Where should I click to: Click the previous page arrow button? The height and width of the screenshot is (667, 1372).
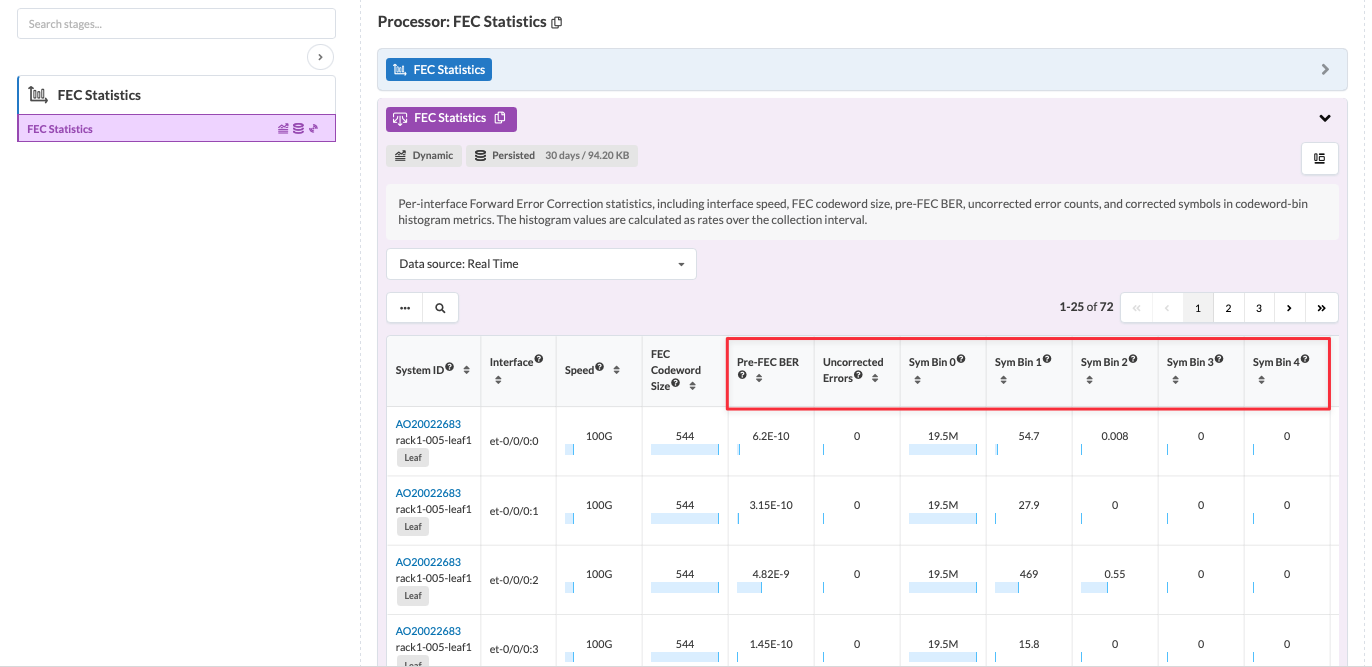tap(1167, 308)
